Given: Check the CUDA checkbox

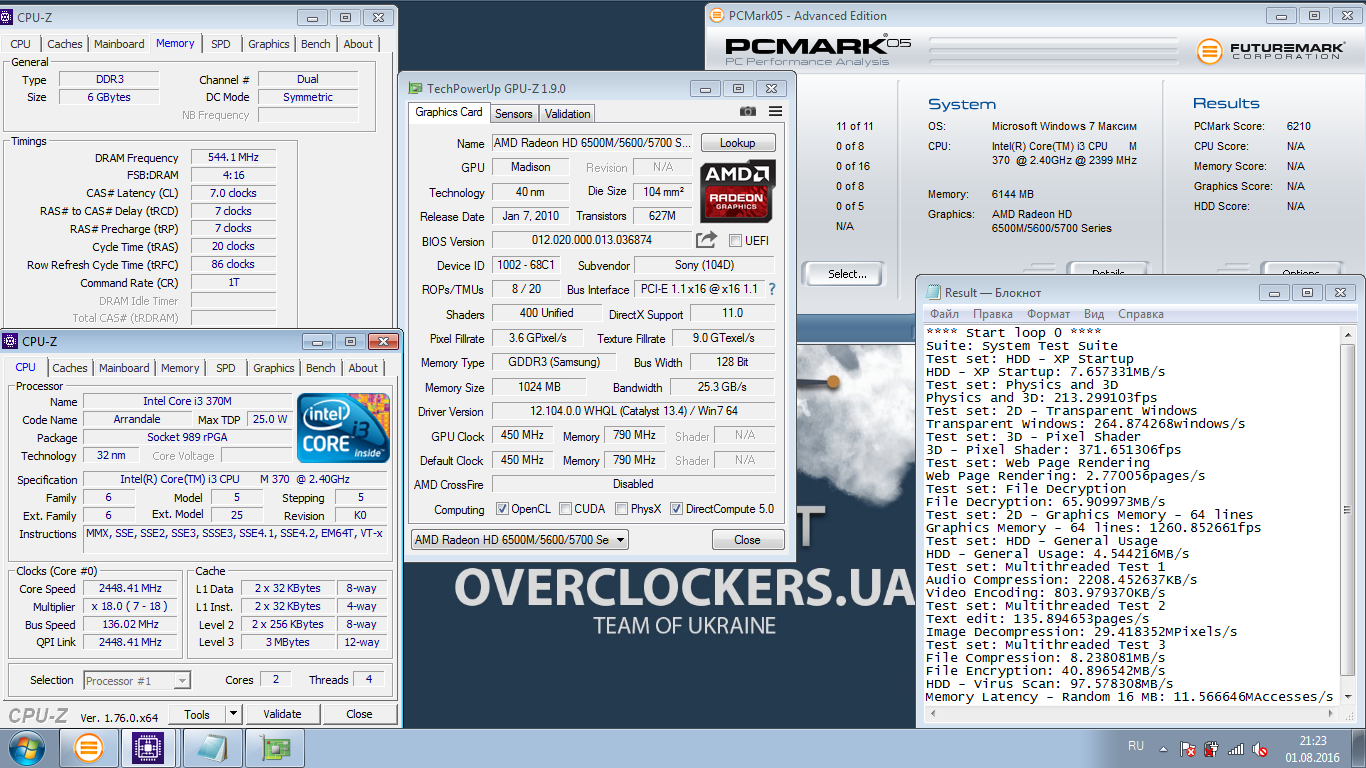Looking at the screenshot, I should [566, 509].
